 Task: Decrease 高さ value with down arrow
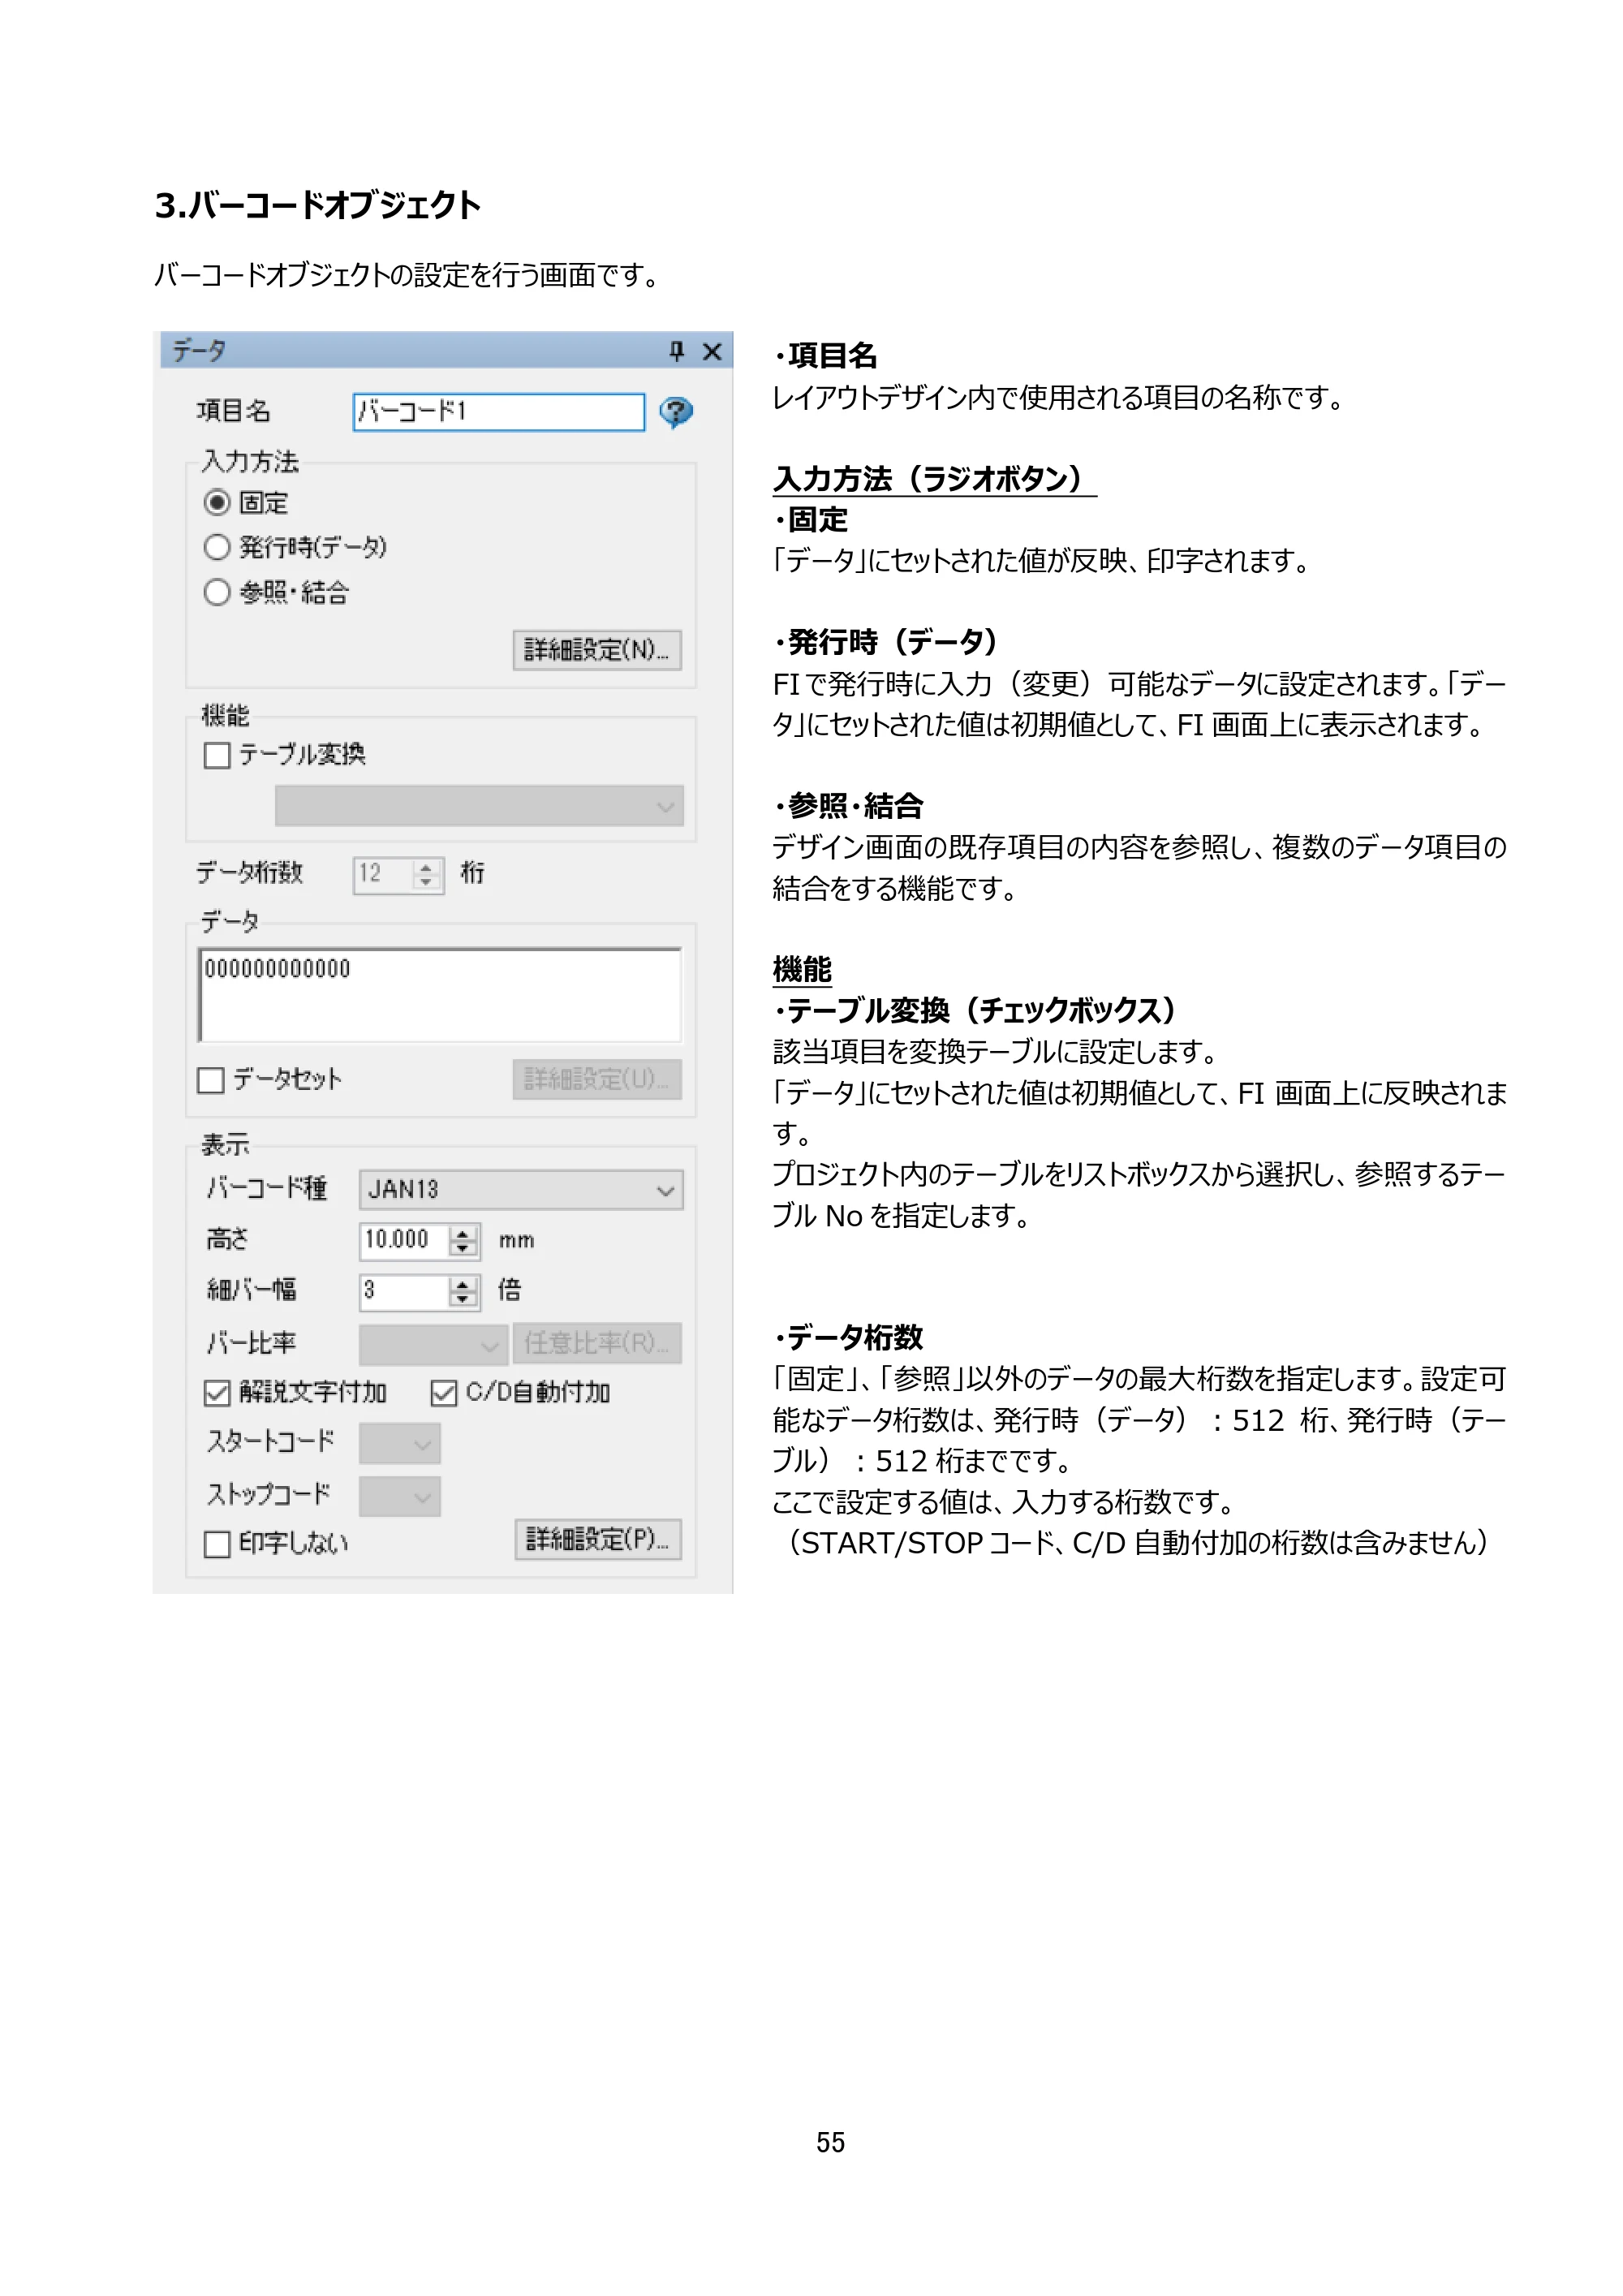coord(463,1249)
